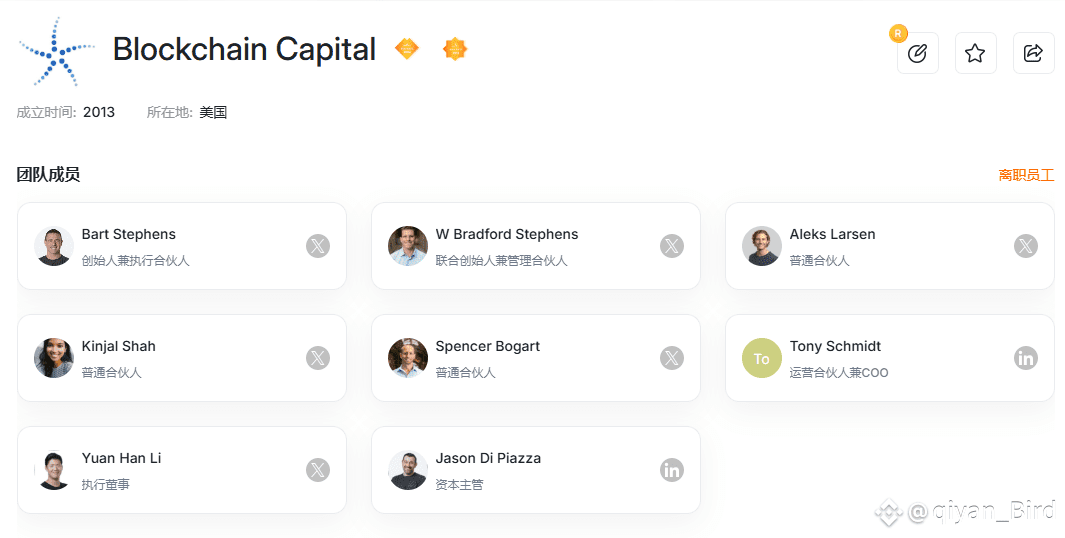Click the second orange badge beside title

[455, 49]
